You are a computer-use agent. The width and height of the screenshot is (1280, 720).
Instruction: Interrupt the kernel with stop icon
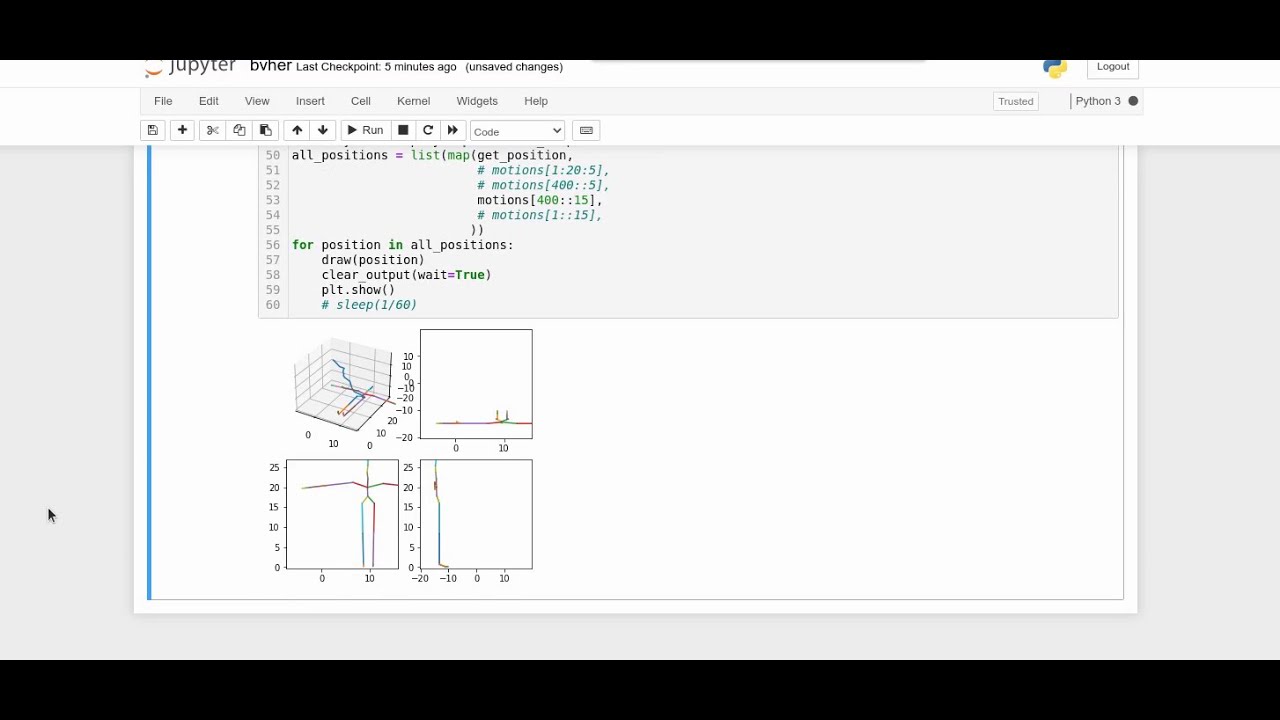point(403,131)
